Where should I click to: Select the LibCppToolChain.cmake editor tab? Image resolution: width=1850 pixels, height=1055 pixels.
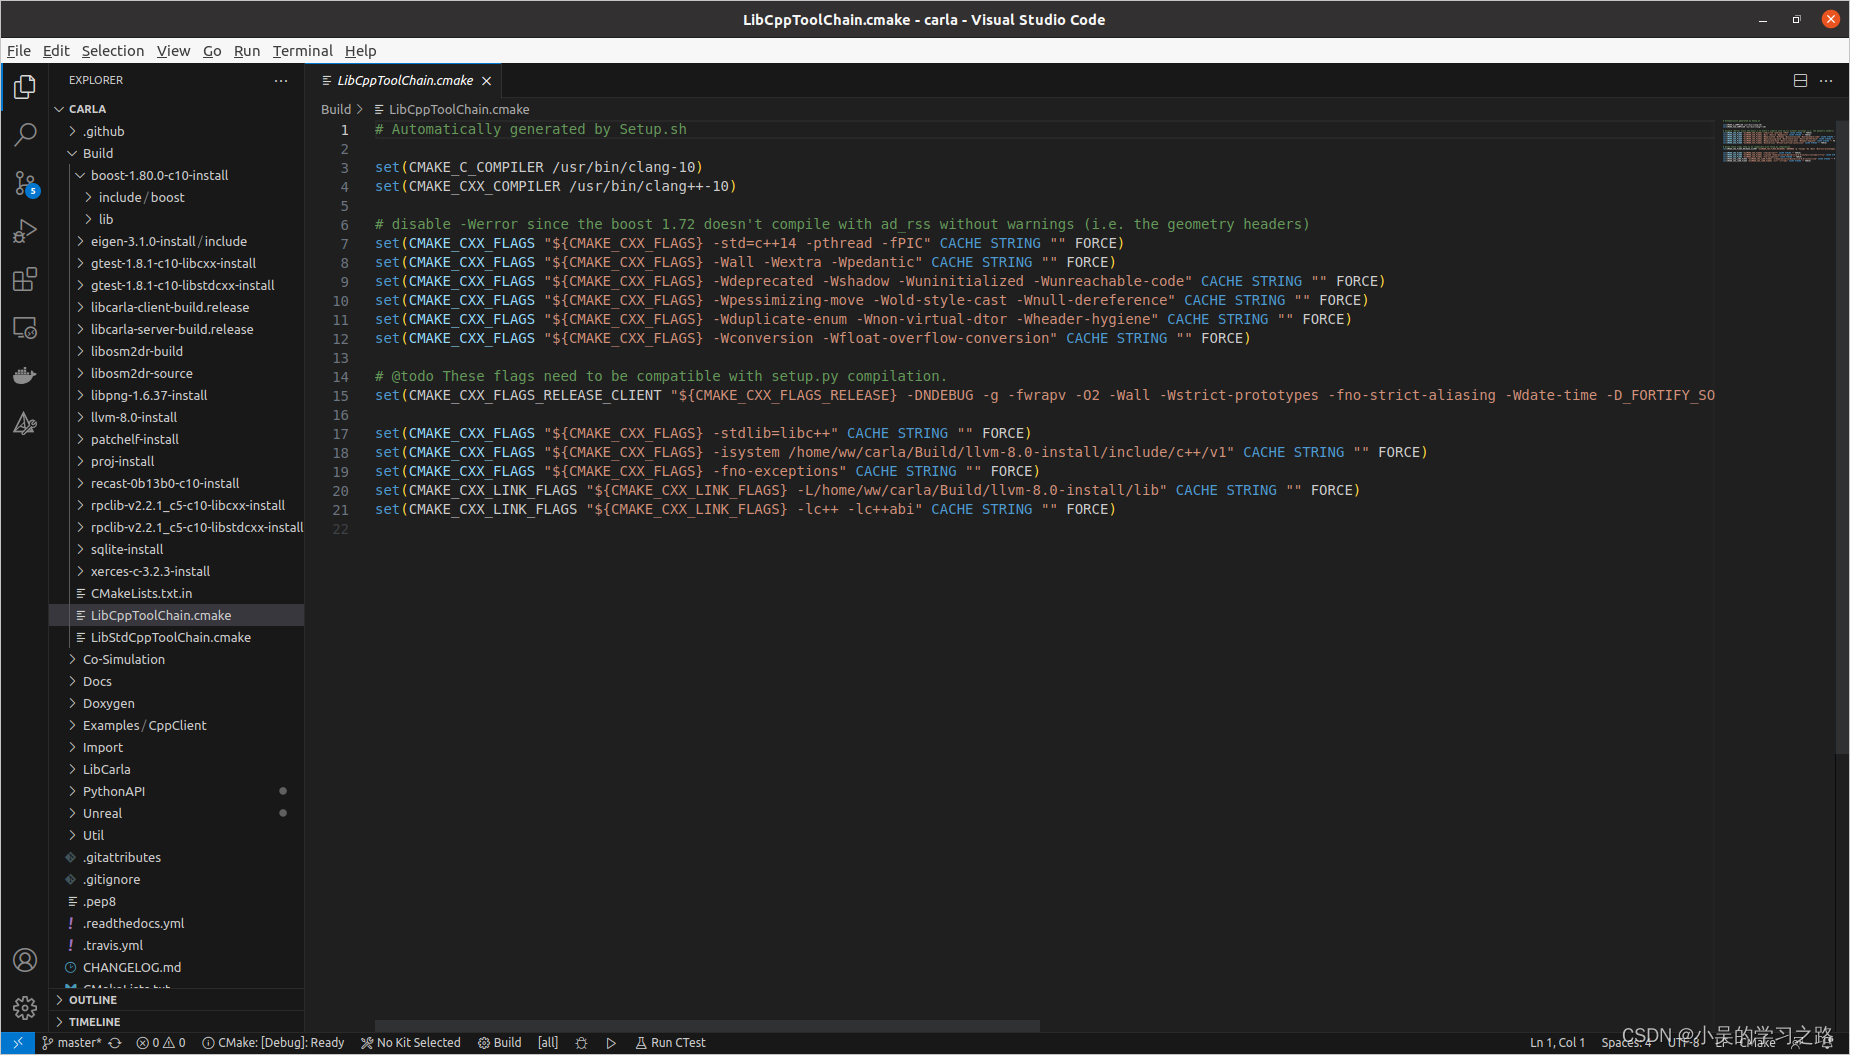click(404, 81)
